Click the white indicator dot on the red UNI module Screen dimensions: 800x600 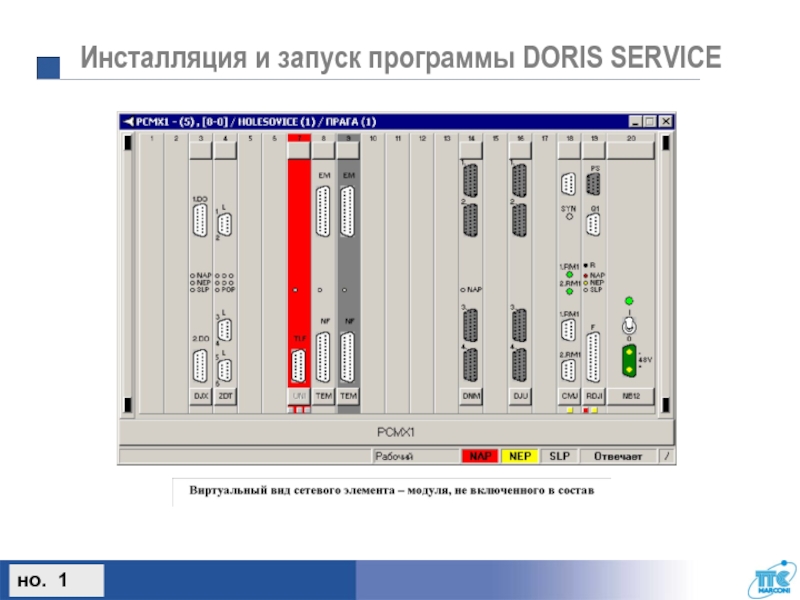(295, 290)
